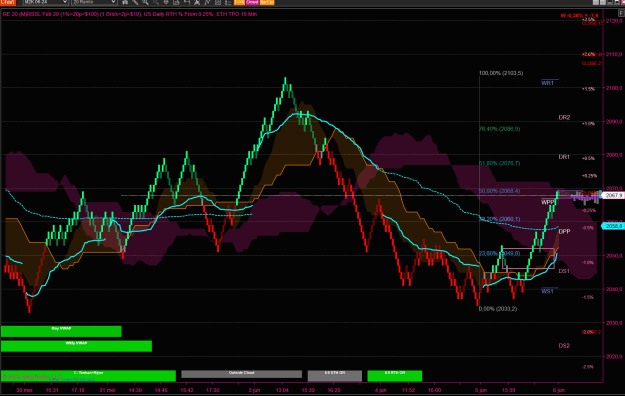Click the zoom in magnifier icon

145,2
